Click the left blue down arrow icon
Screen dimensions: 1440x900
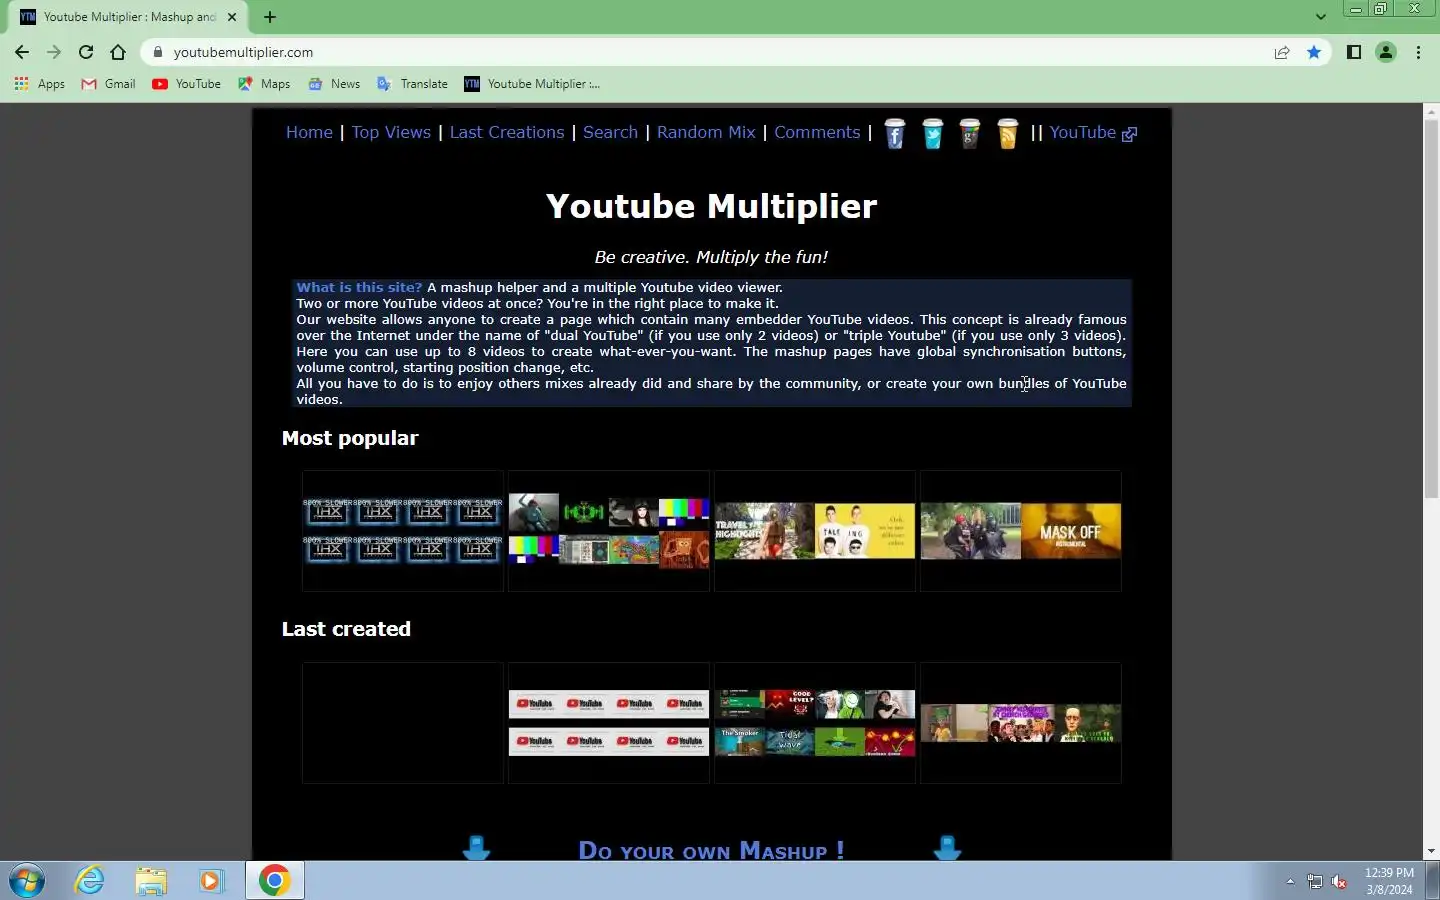(x=476, y=848)
